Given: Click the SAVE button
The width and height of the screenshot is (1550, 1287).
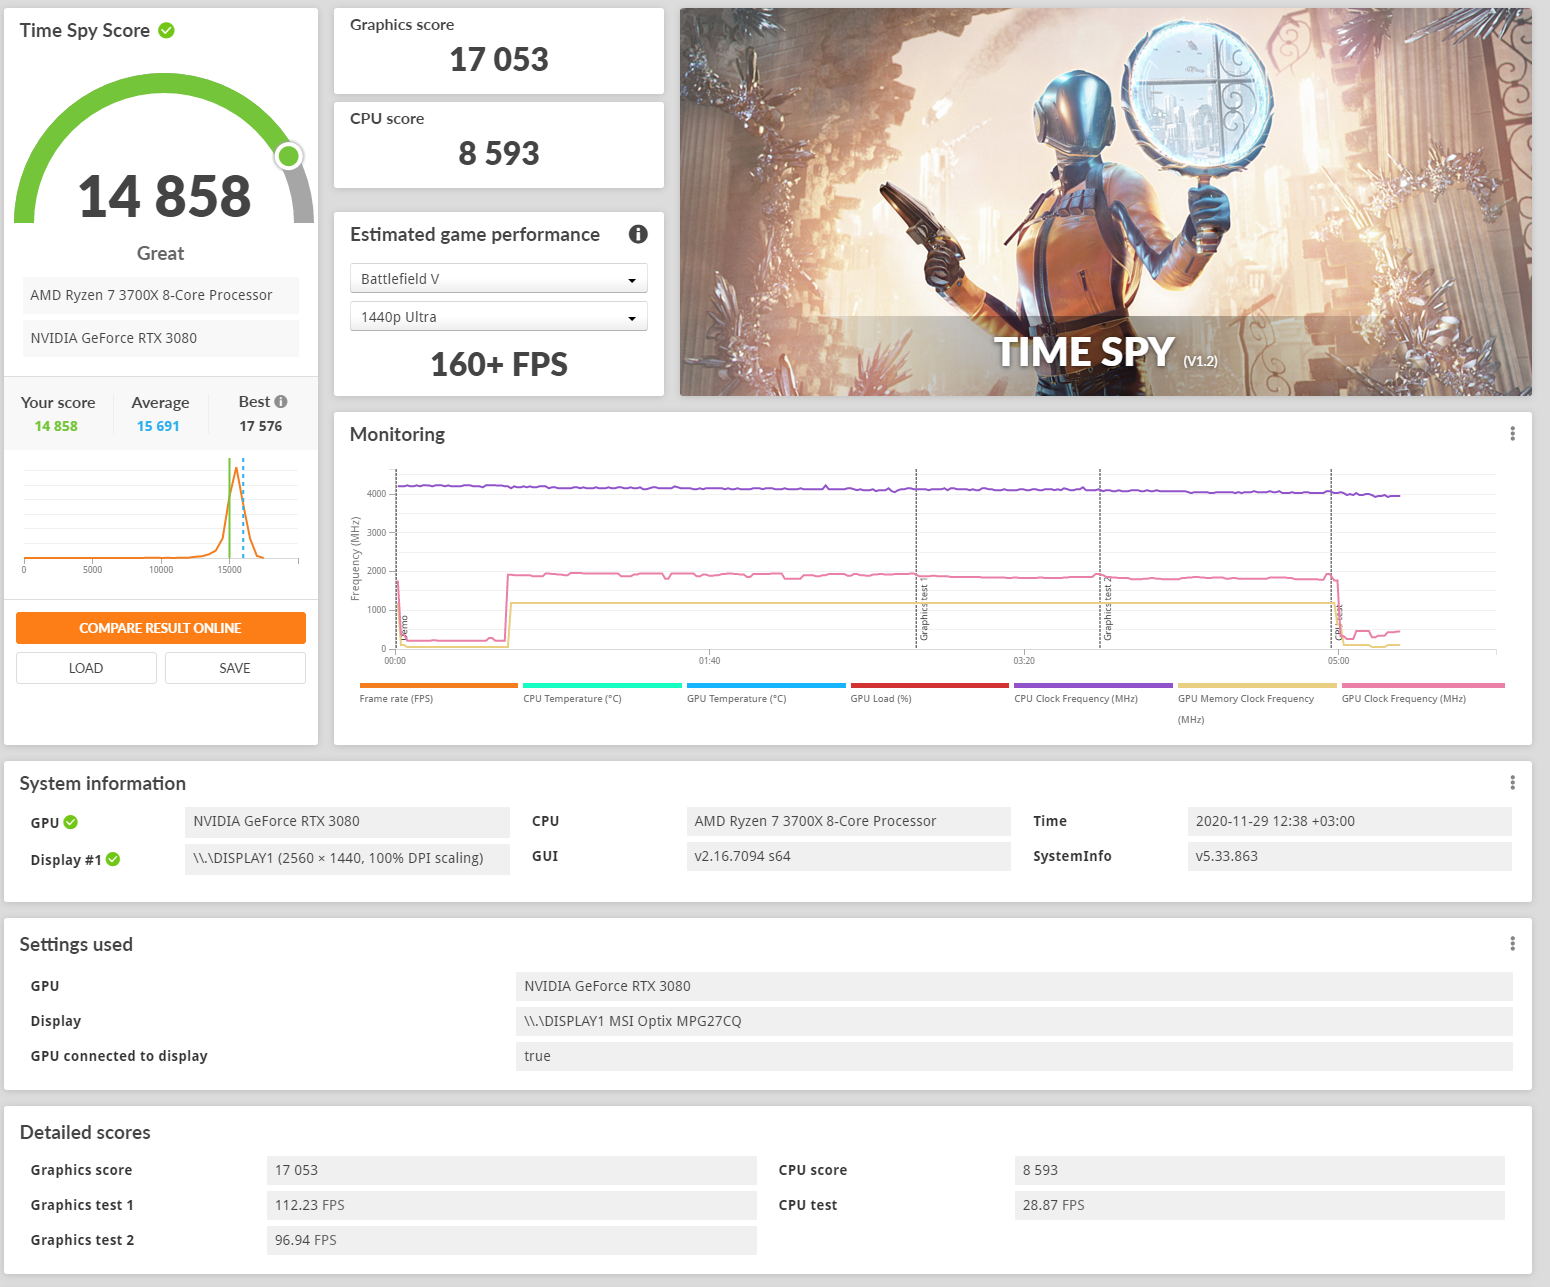Looking at the screenshot, I should [235, 668].
